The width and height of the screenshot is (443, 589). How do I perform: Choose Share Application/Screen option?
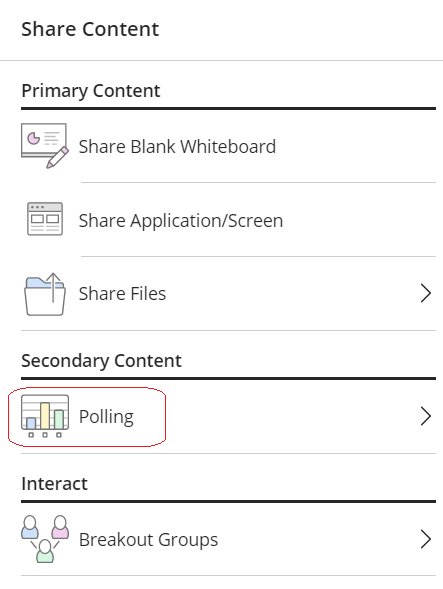pyautogui.click(x=228, y=220)
